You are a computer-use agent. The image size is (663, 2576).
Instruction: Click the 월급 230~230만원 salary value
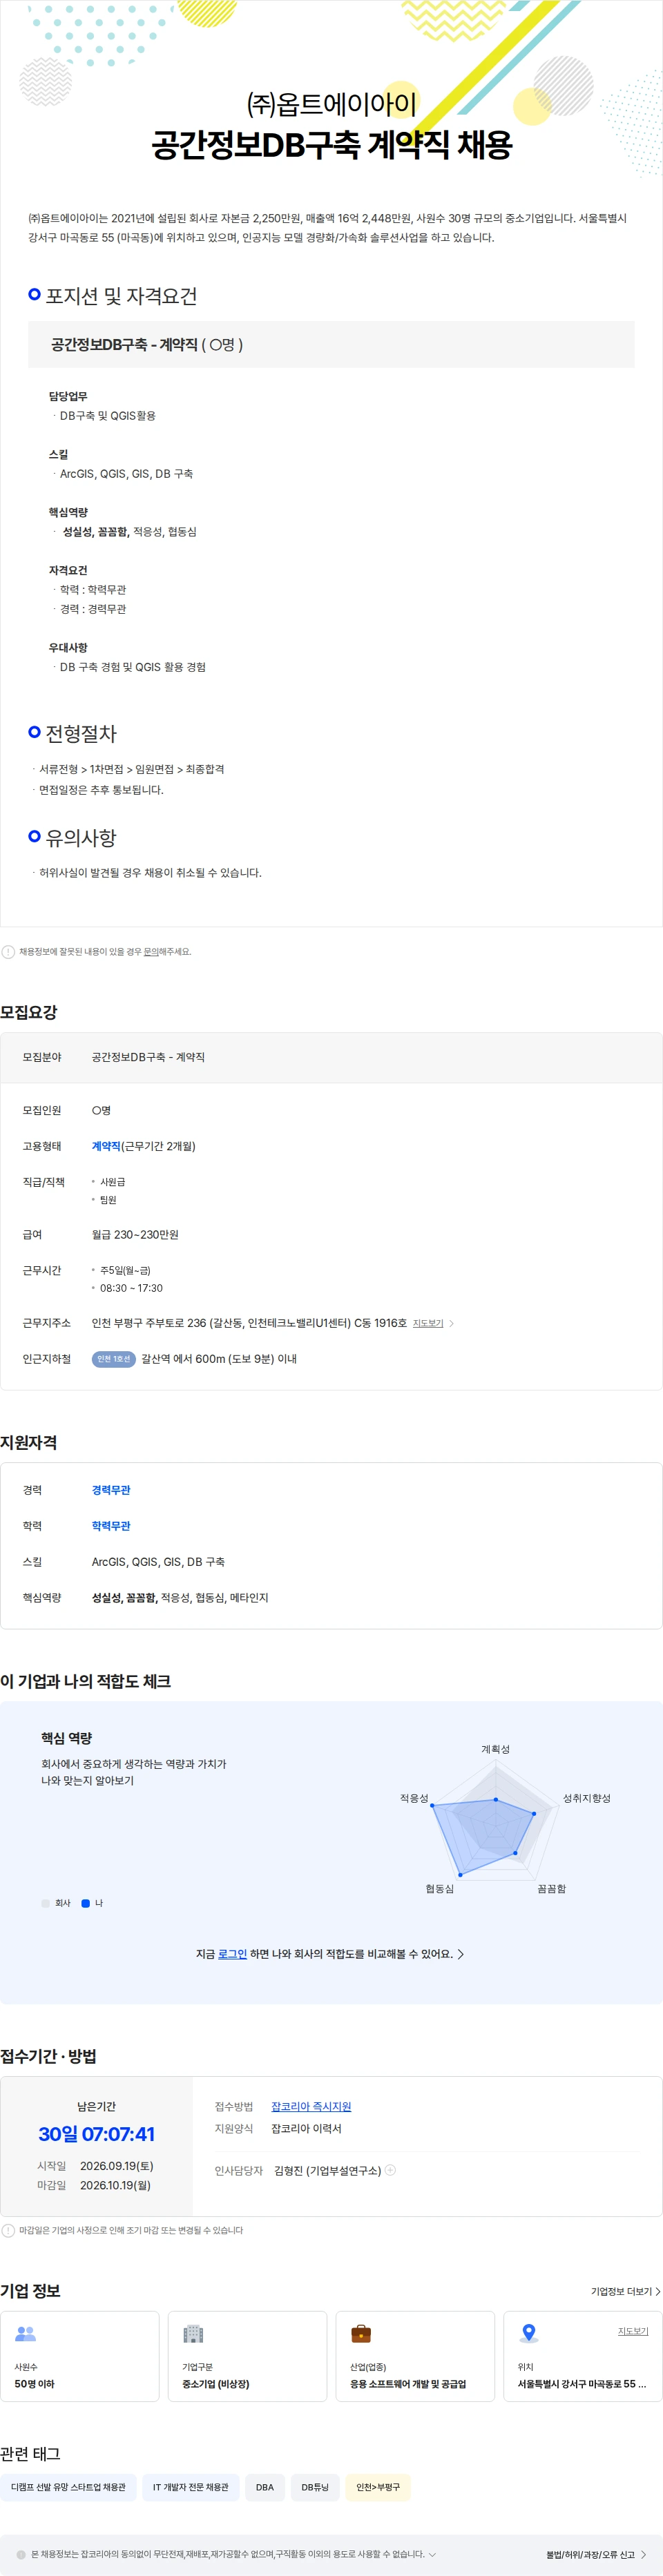click(135, 1235)
